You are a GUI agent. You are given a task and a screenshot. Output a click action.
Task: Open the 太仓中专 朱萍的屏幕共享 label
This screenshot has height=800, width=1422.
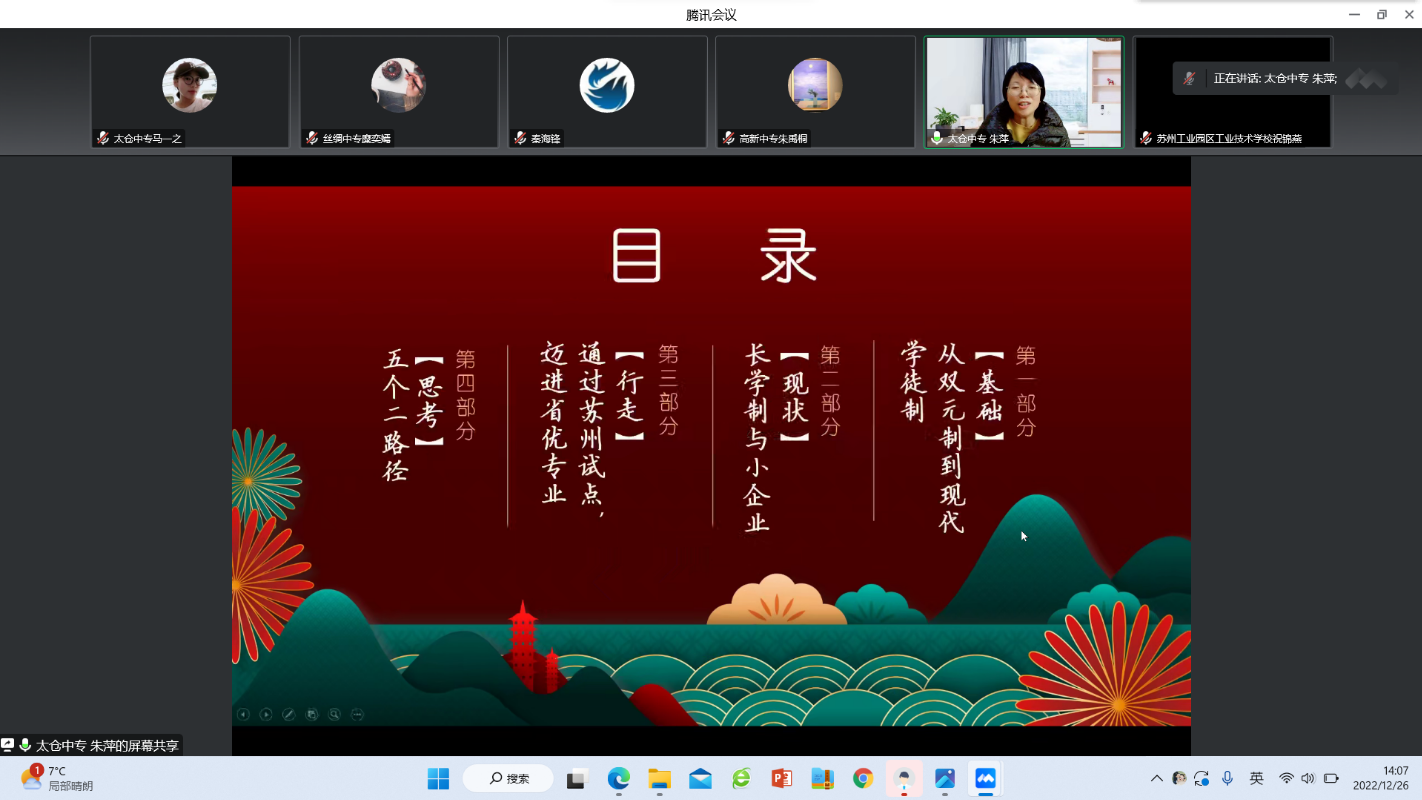tap(107, 746)
